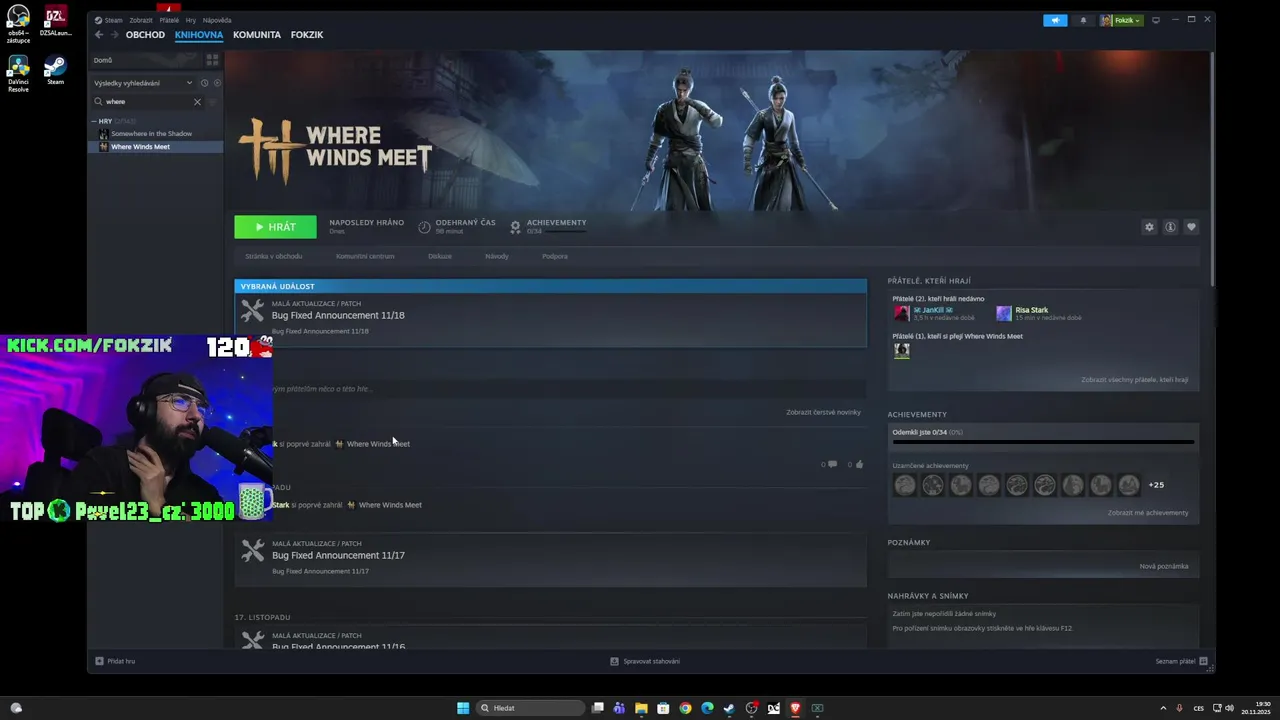Enter Big Picture mode via monitor icon
Screen dimensions: 1280x720
pos(1156,20)
